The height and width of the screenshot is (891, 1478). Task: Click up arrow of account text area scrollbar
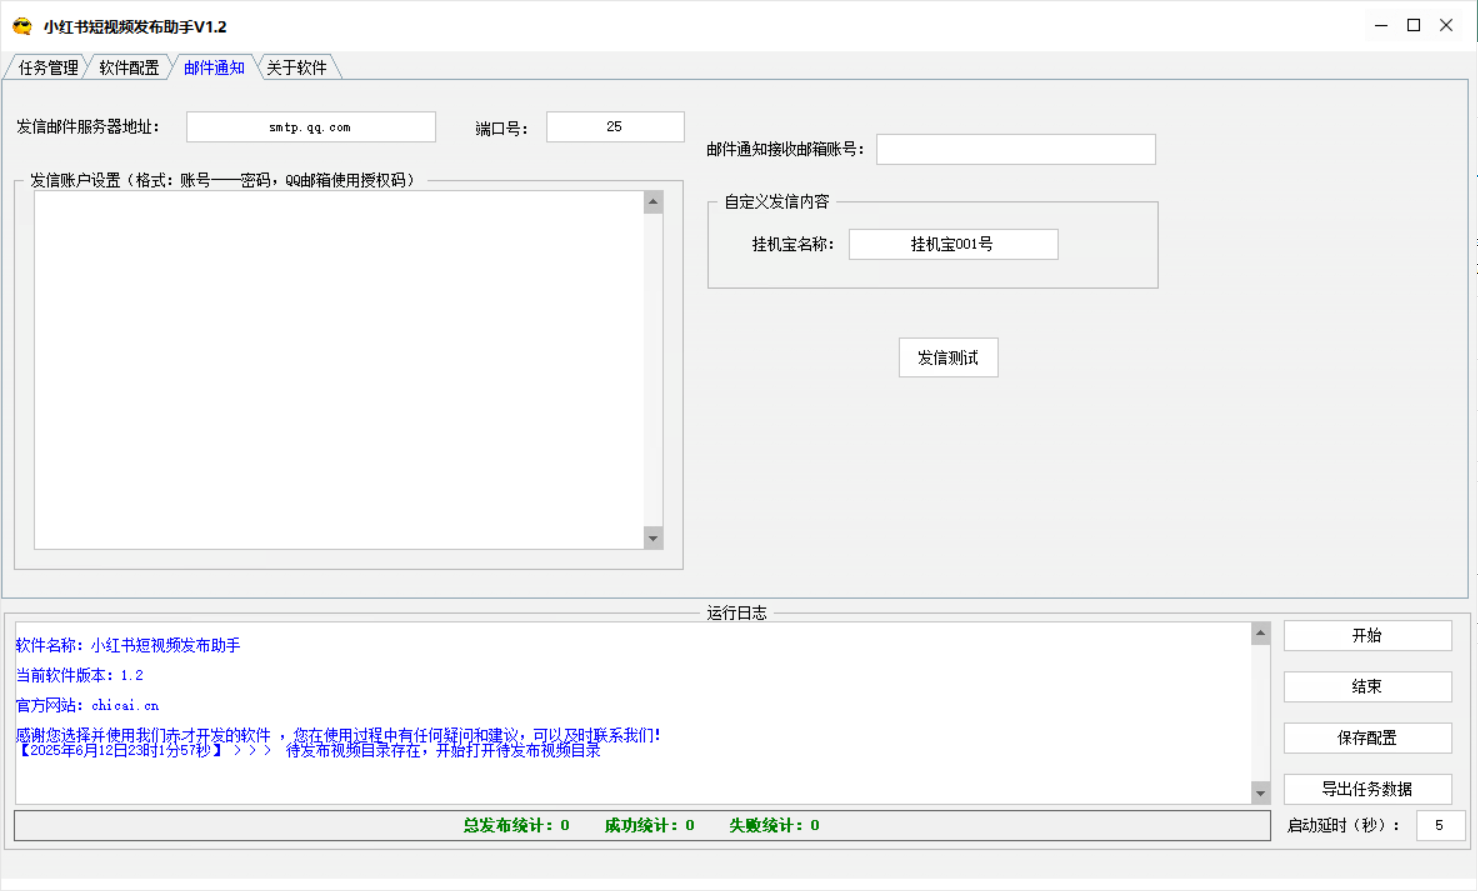click(653, 202)
